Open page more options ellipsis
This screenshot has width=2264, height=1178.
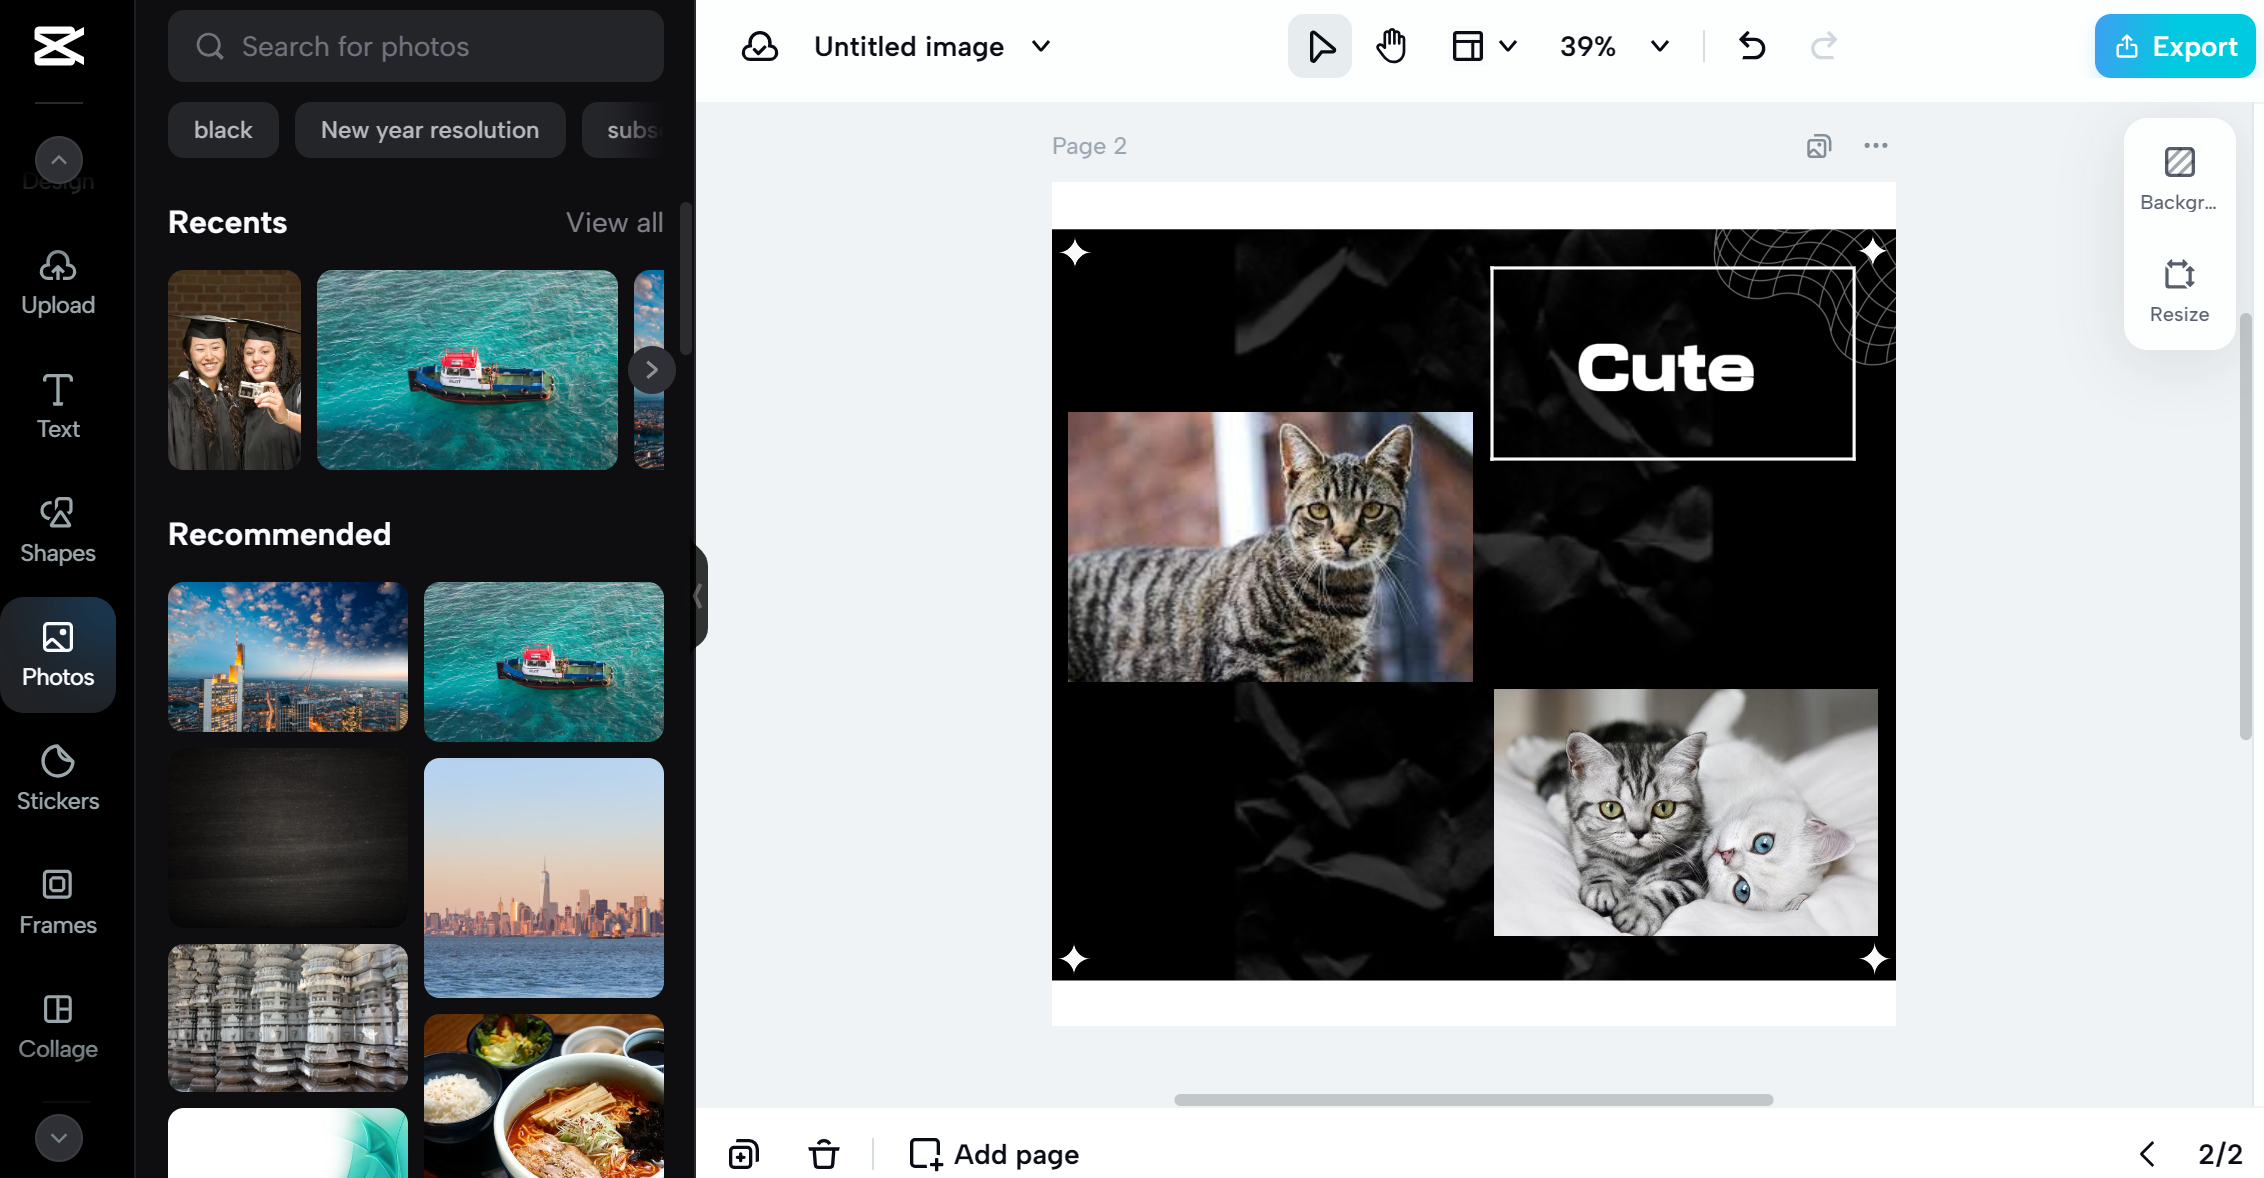pyautogui.click(x=1875, y=146)
